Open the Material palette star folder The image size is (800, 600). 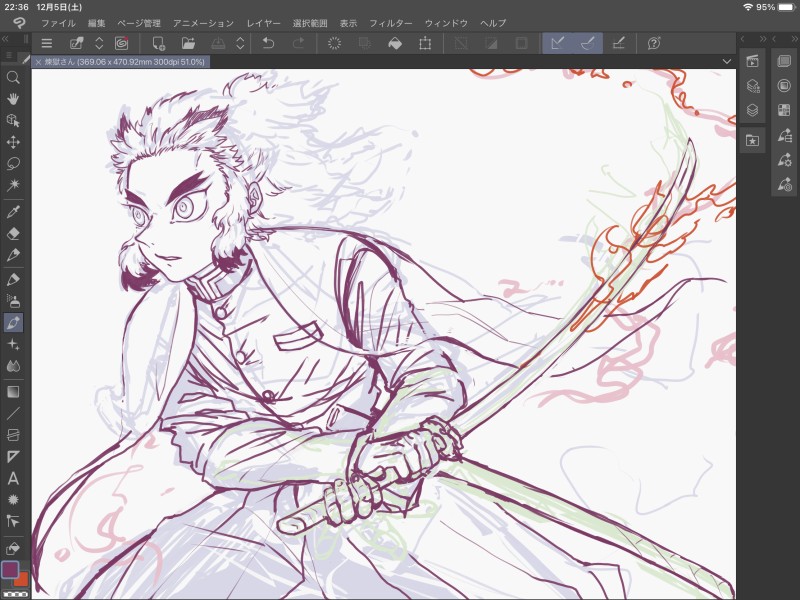[x=752, y=140]
